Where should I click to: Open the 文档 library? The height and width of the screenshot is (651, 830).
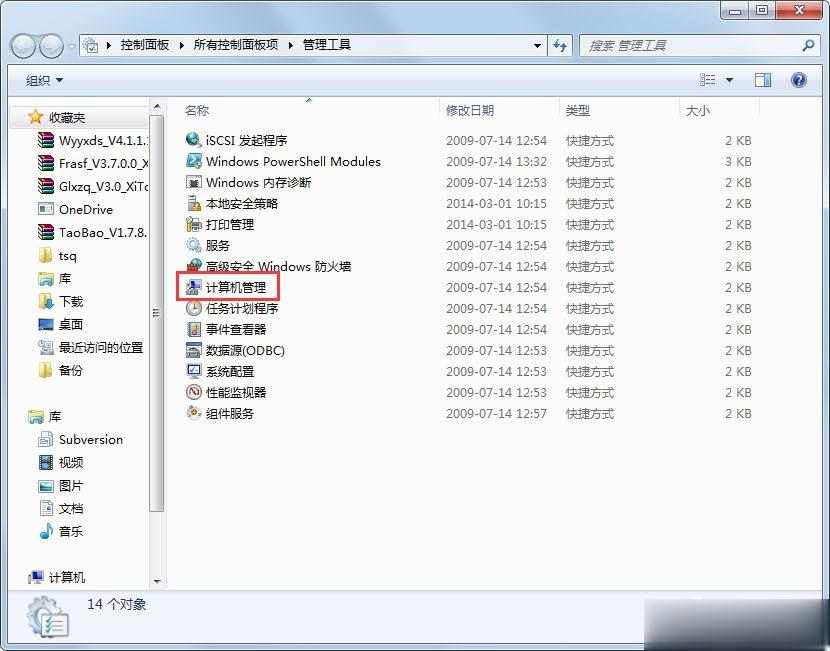tap(61, 508)
